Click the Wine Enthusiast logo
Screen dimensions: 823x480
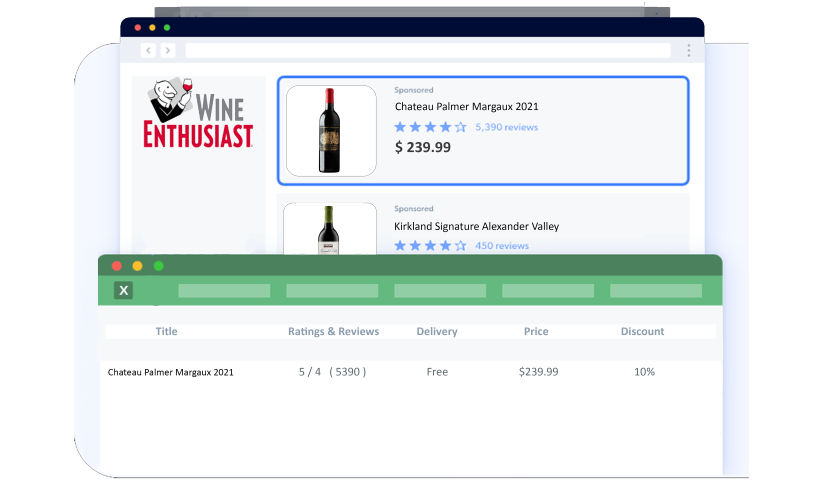point(198,112)
